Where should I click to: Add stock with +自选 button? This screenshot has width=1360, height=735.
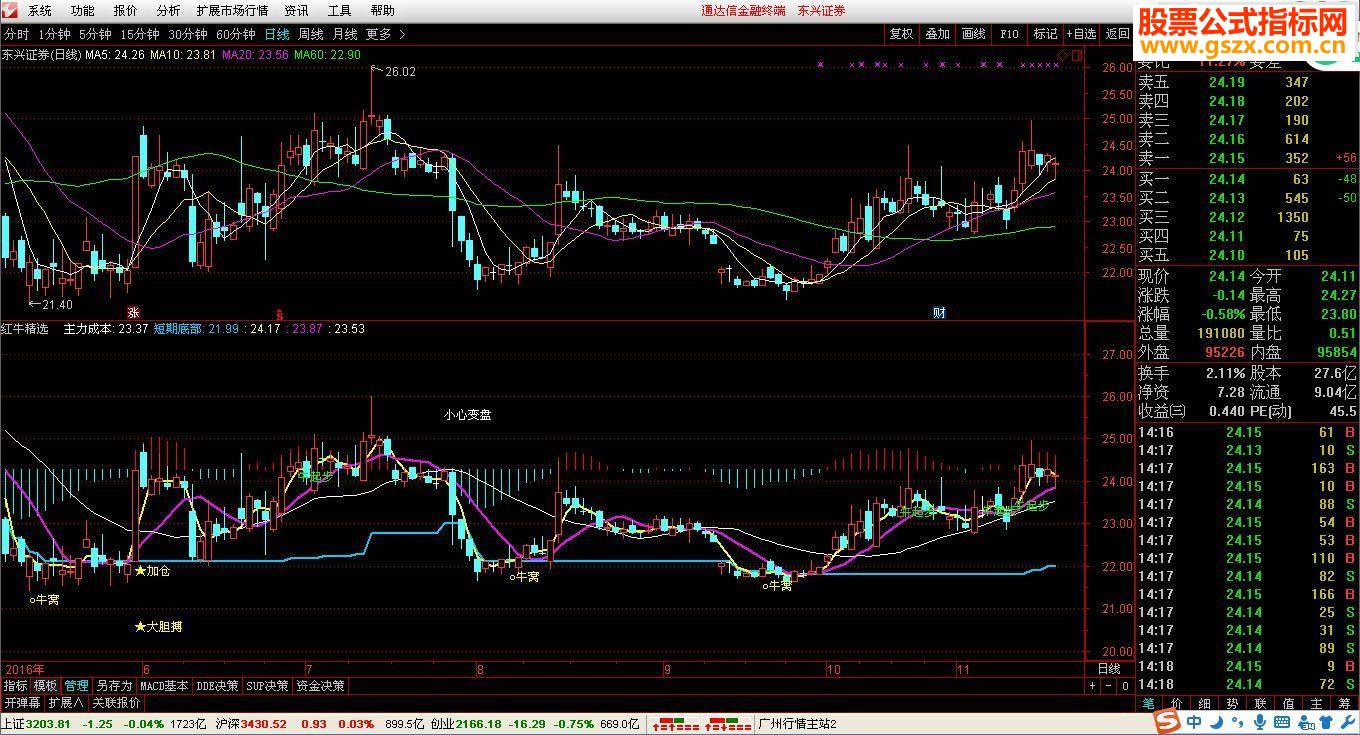(x=1081, y=33)
